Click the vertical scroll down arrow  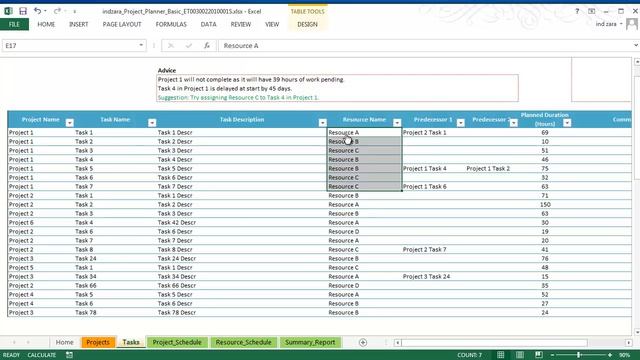tap(637, 332)
